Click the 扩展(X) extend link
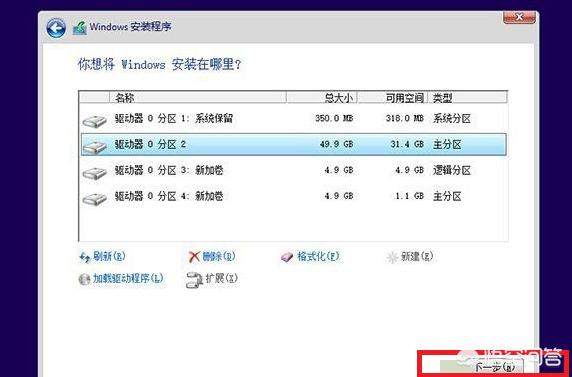This screenshot has width=572, height=377. [x=221, y=279]
